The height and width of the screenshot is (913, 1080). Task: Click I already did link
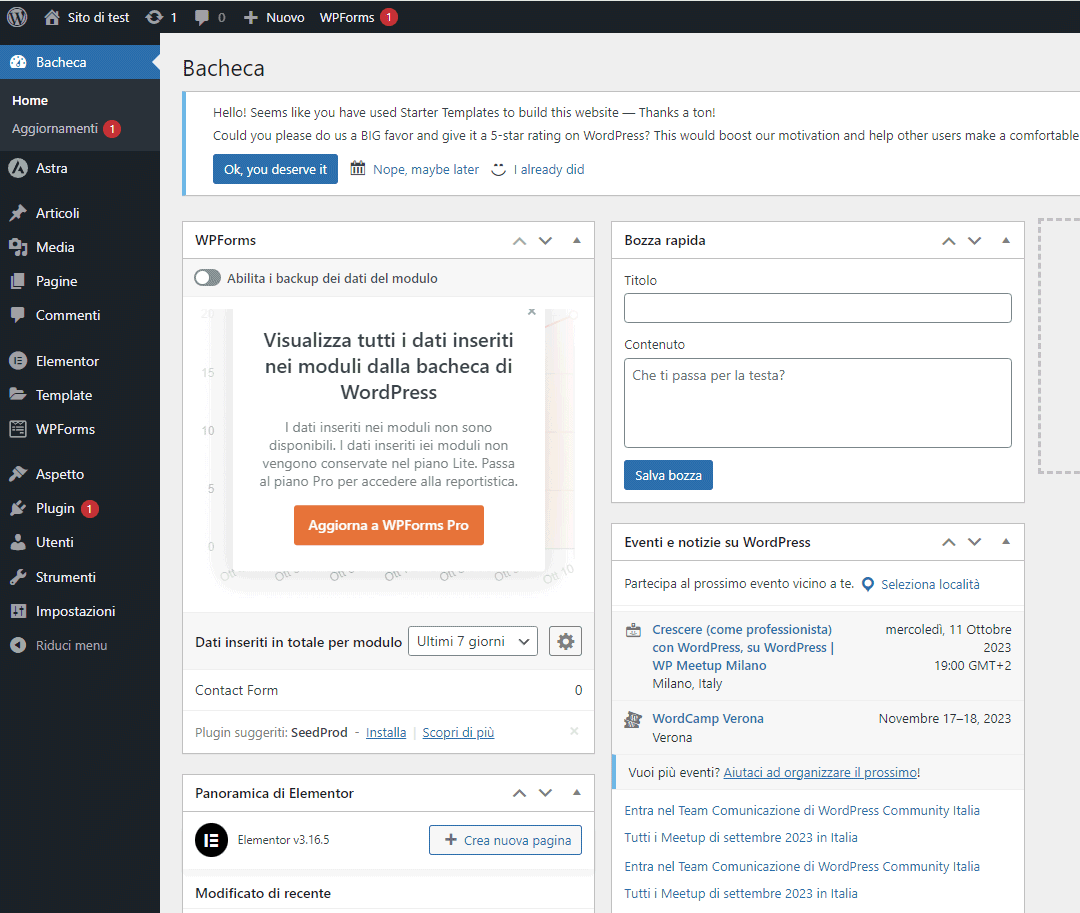[549, 169]
